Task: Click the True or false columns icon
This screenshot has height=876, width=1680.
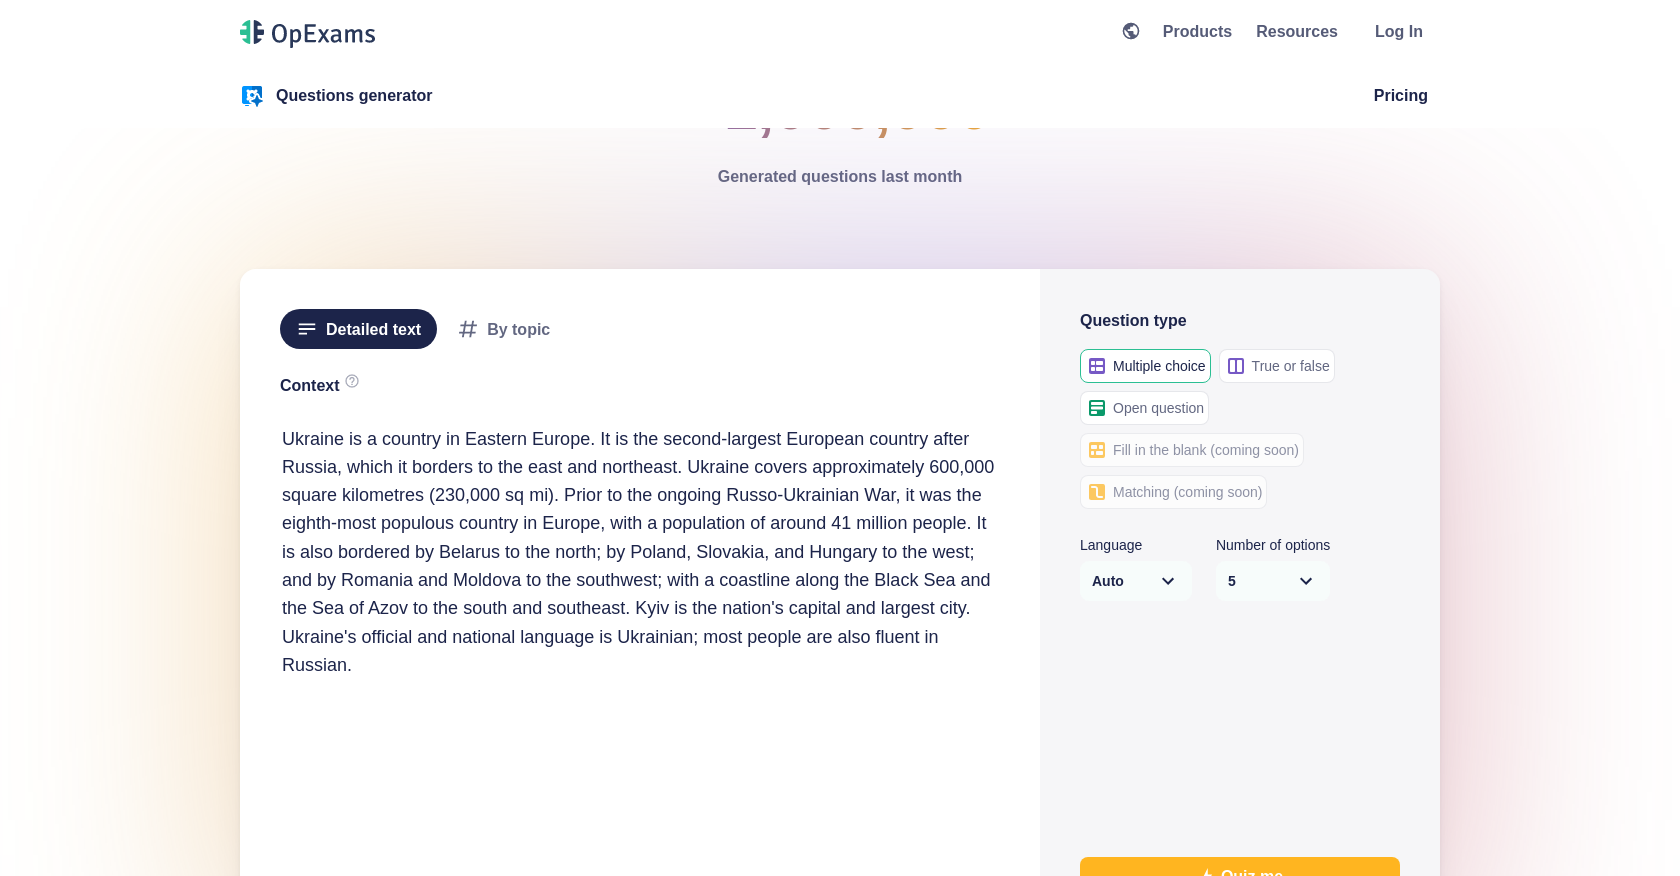Action: click(1236, 366)
